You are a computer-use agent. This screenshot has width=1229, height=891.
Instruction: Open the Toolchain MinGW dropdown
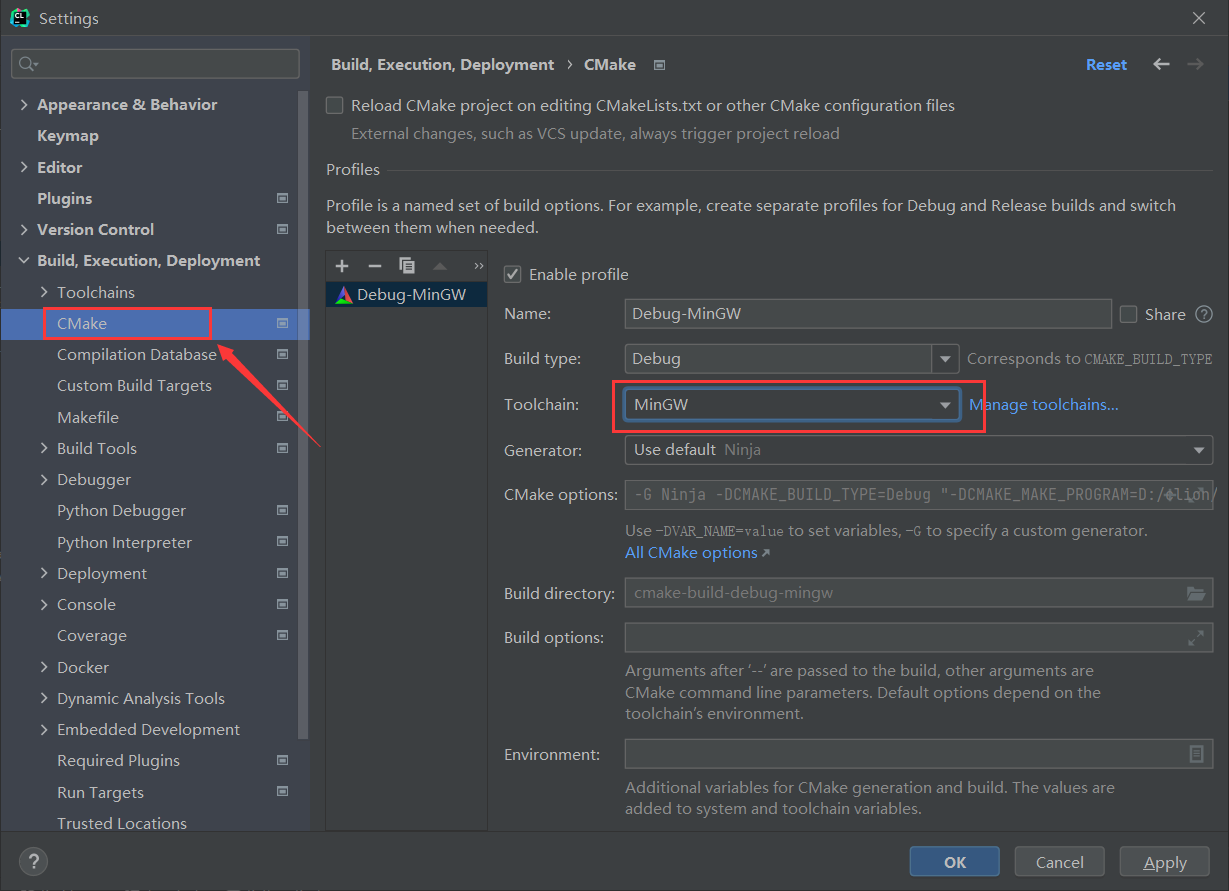coord(792,404)
